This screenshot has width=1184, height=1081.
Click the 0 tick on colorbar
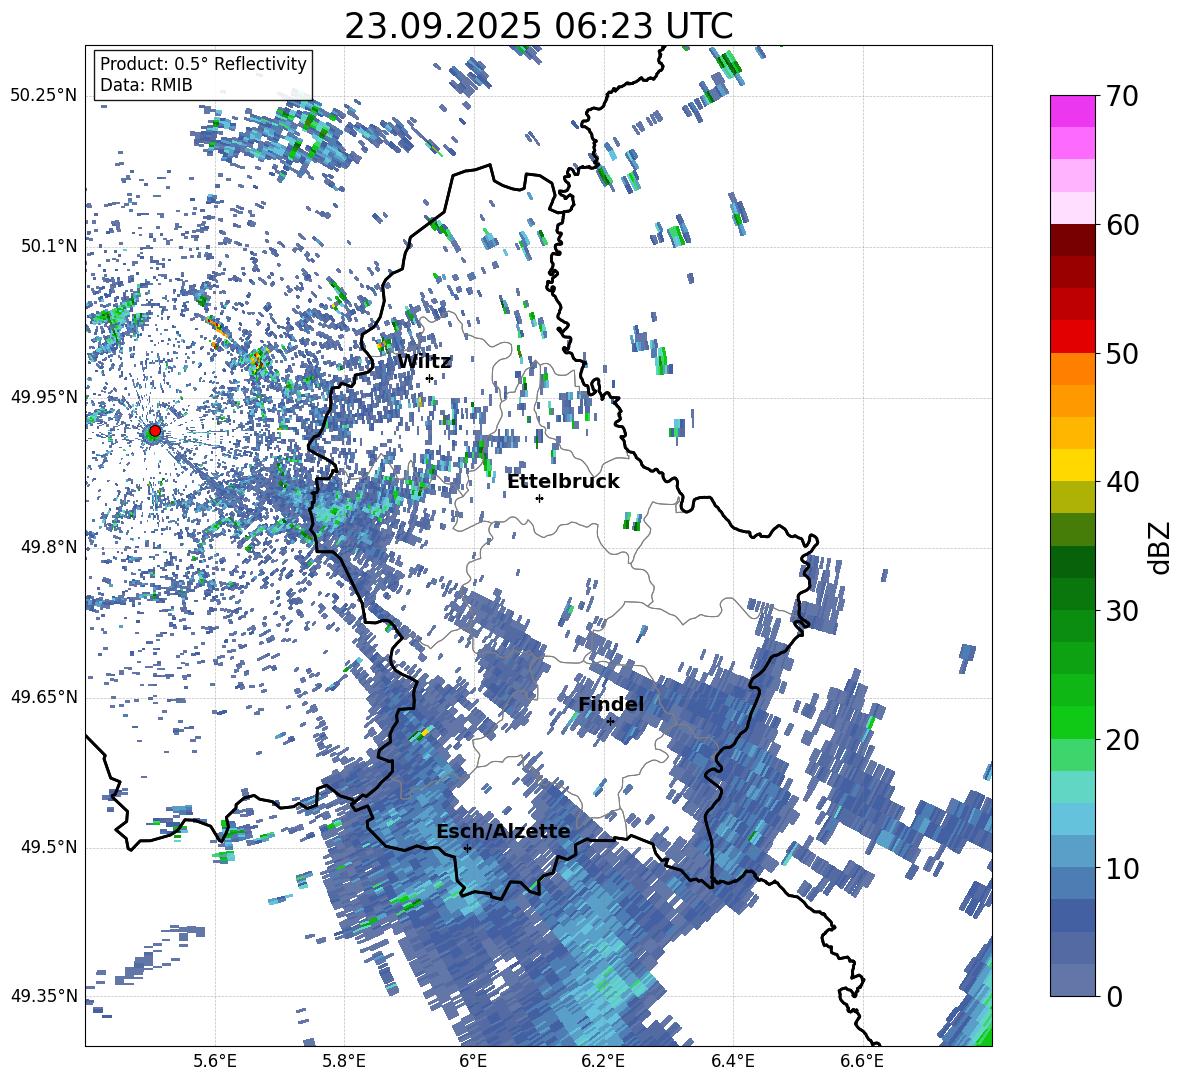[1114, 996]
